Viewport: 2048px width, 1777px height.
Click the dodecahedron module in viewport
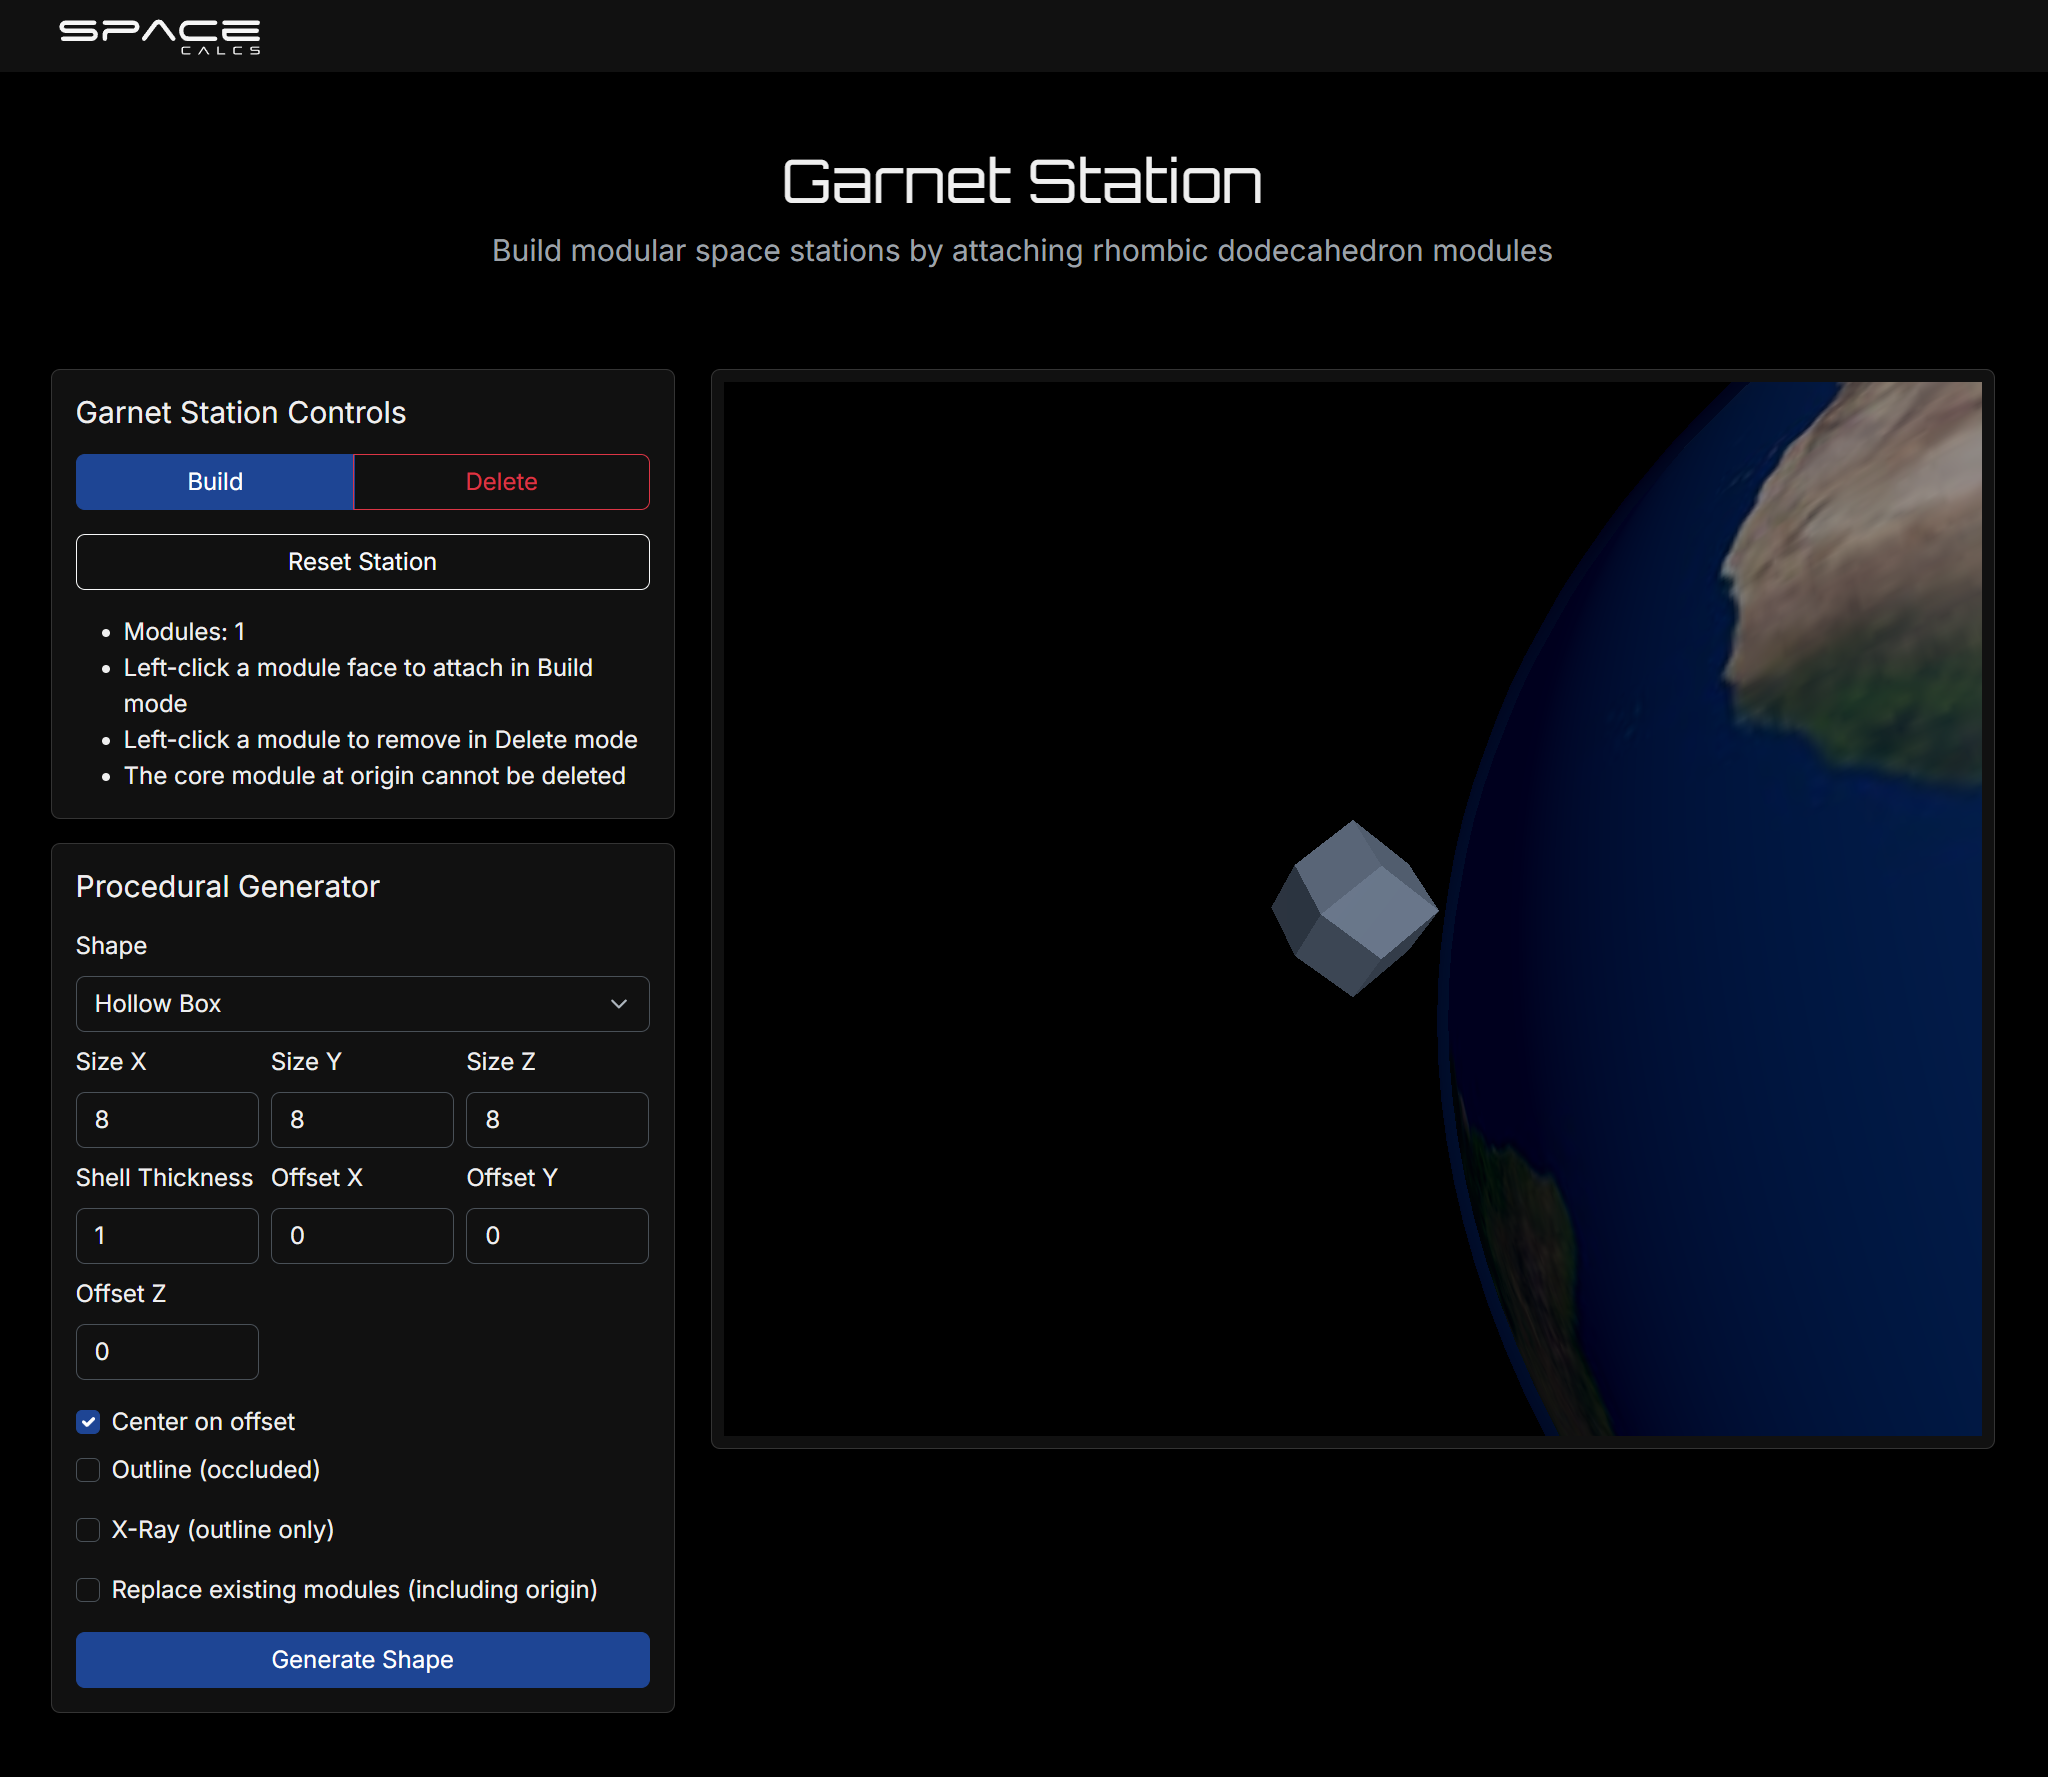coord(1354,908)
